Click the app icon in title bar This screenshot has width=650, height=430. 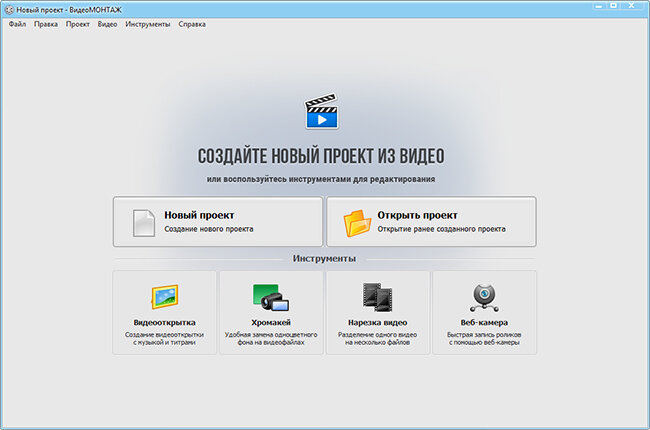point(9,10)
